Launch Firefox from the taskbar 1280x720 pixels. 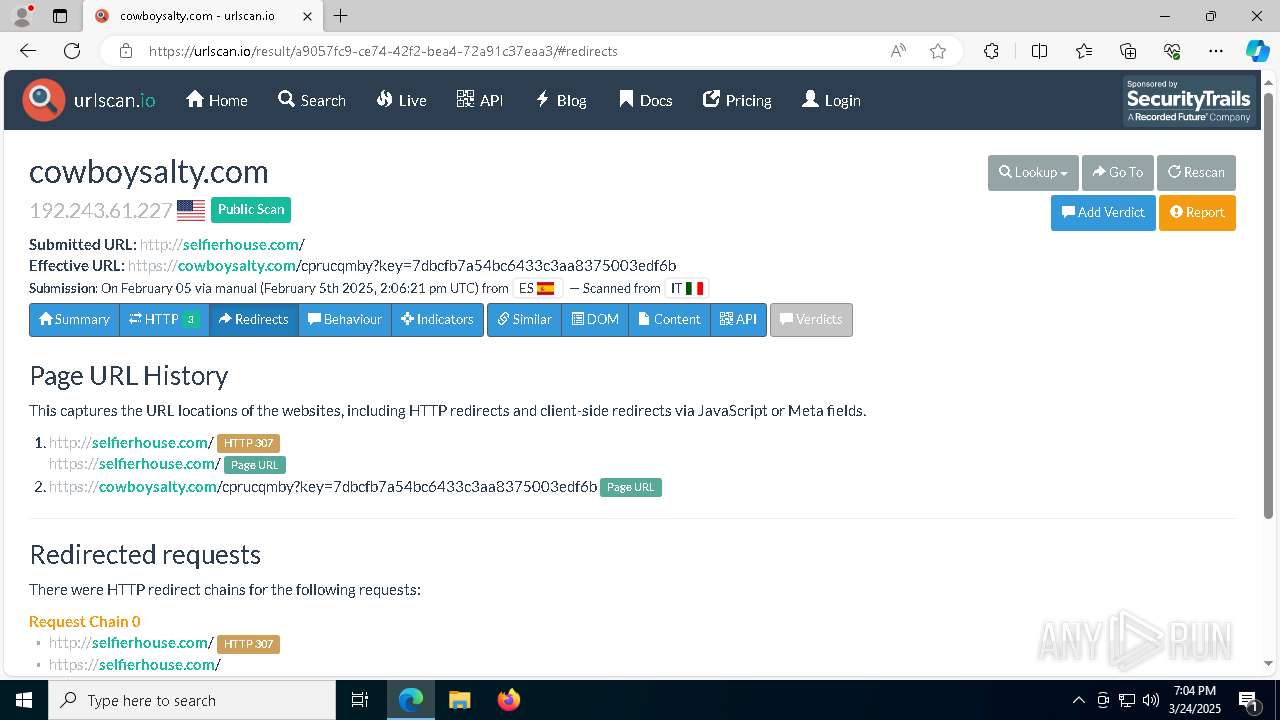pos(509,700)
